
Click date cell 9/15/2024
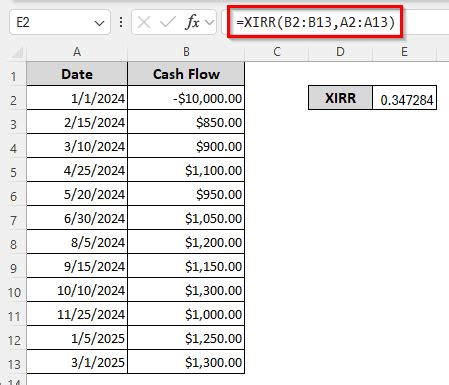77,266
